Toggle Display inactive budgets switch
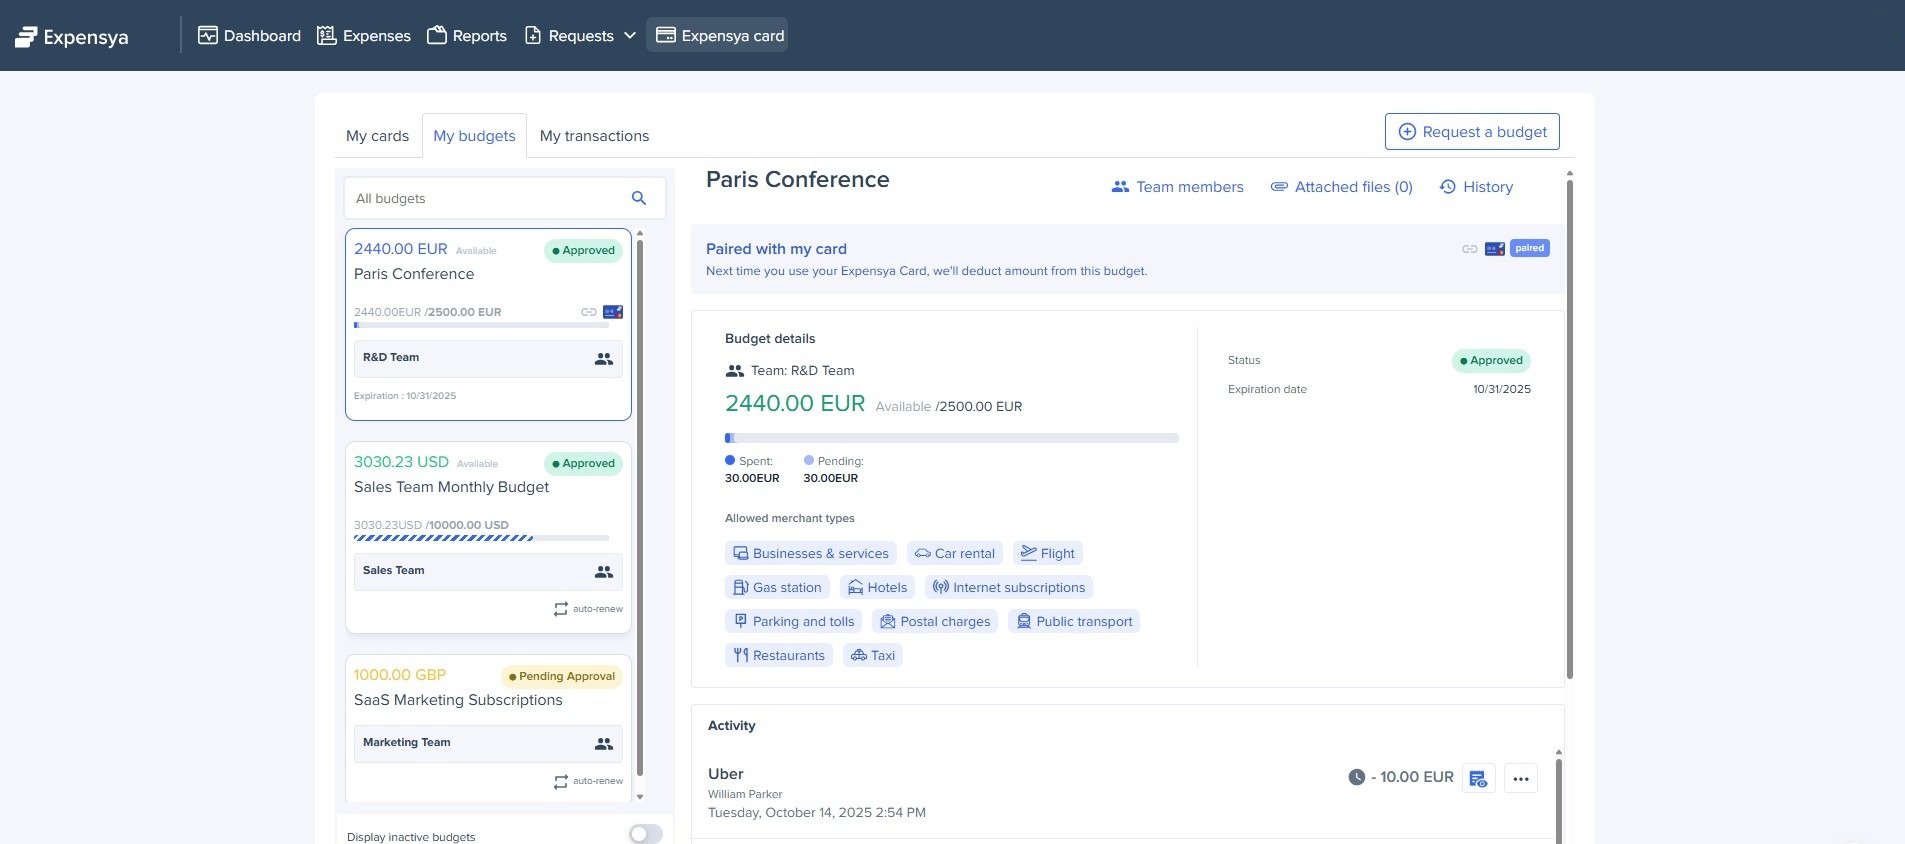 point(645,834)
